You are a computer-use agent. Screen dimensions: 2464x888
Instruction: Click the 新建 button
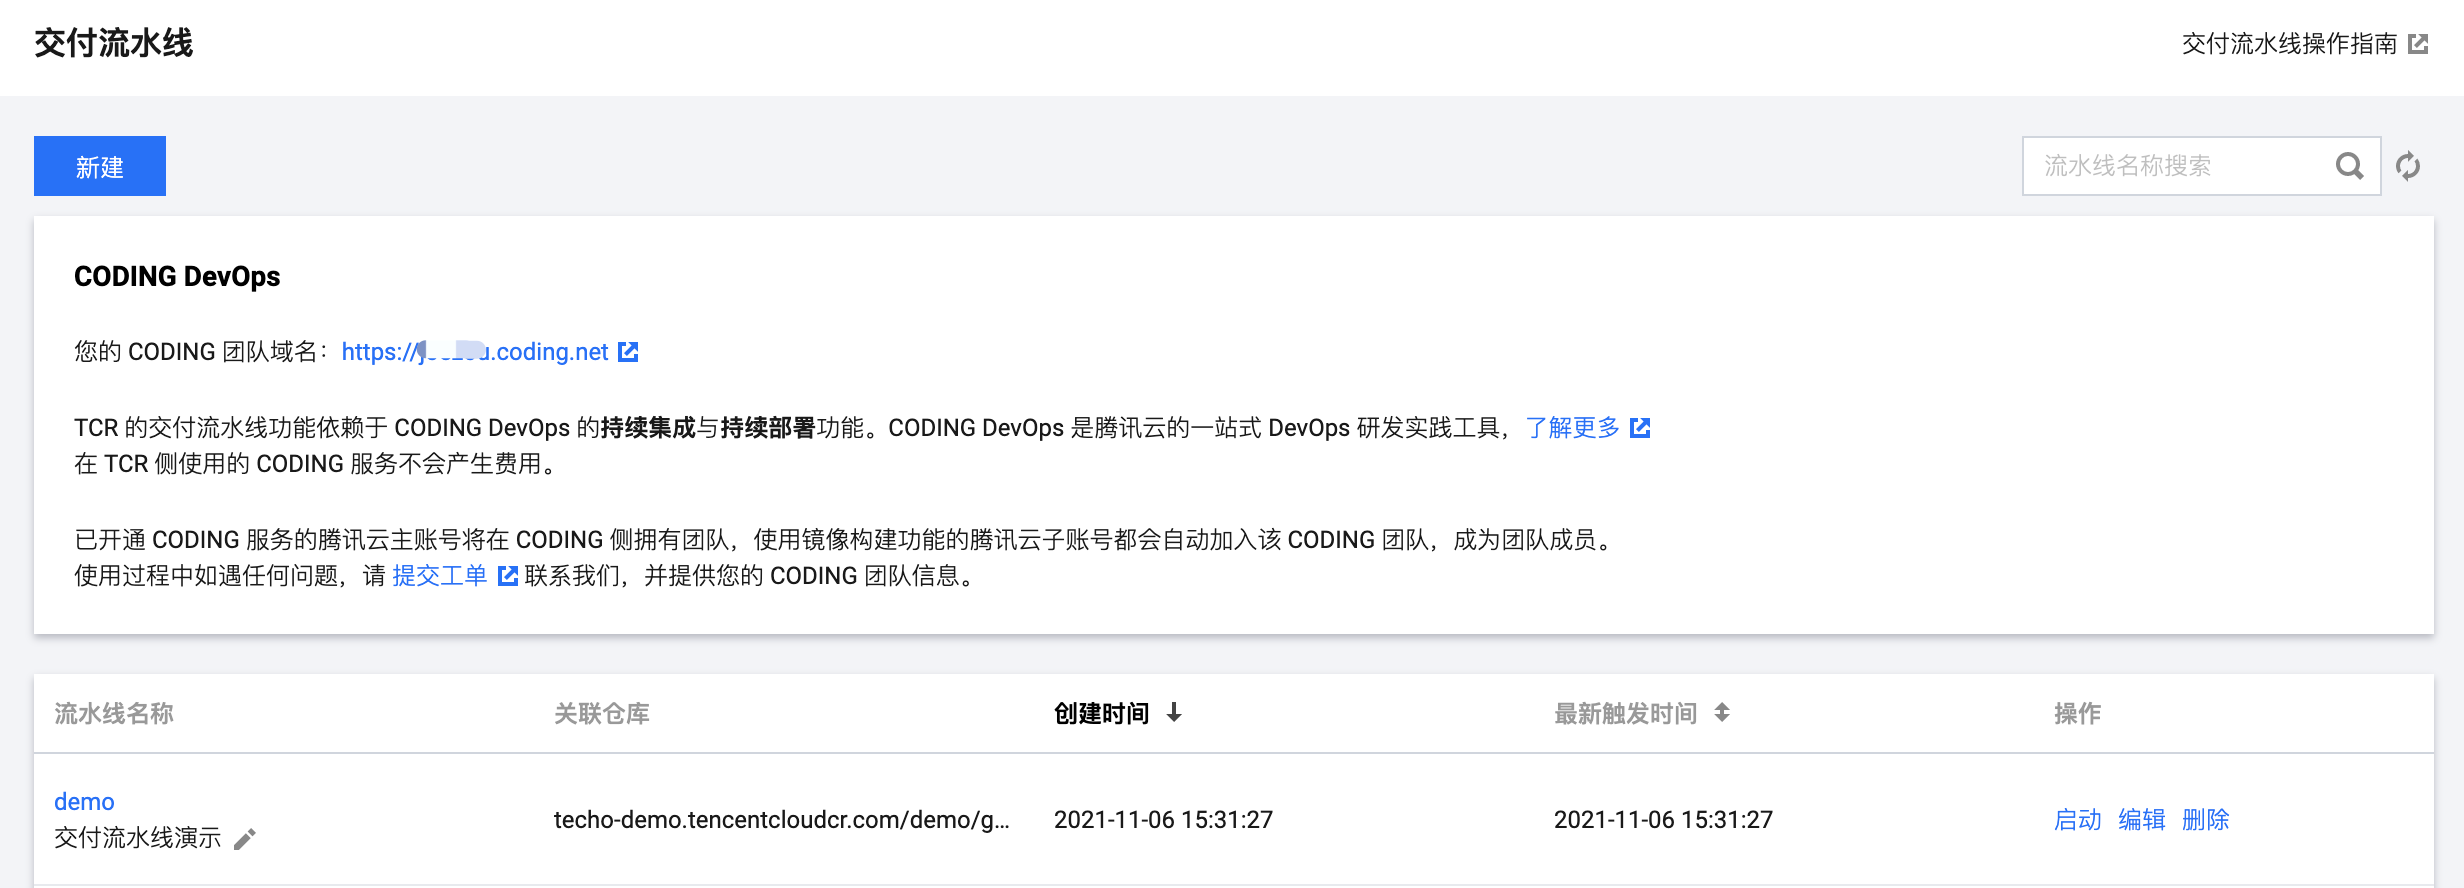tap(100, 166)
